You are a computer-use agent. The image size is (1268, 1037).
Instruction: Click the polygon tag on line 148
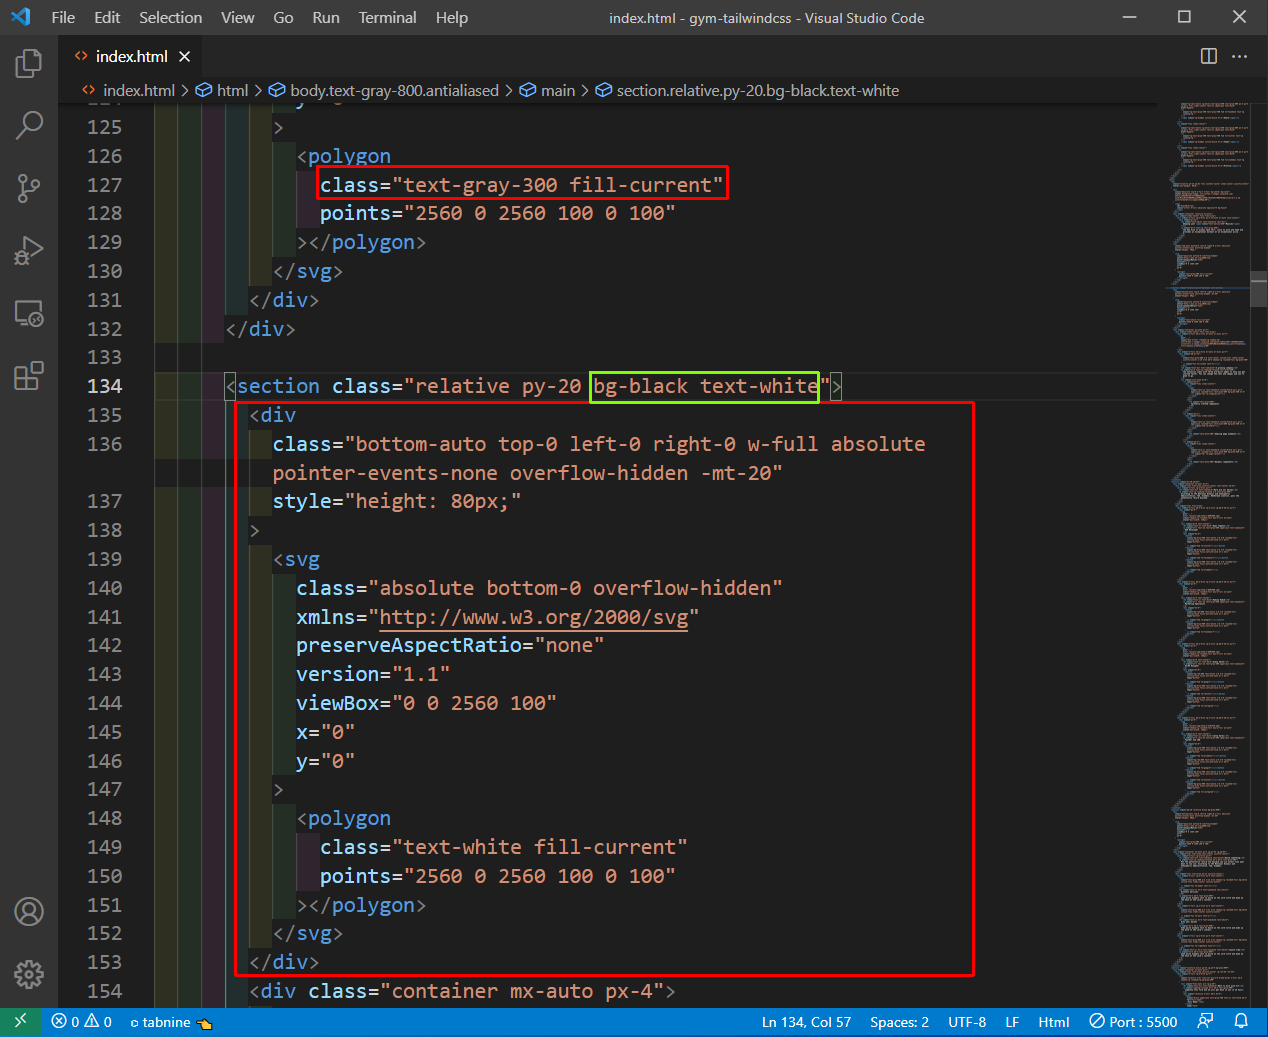tap(349, 818)
